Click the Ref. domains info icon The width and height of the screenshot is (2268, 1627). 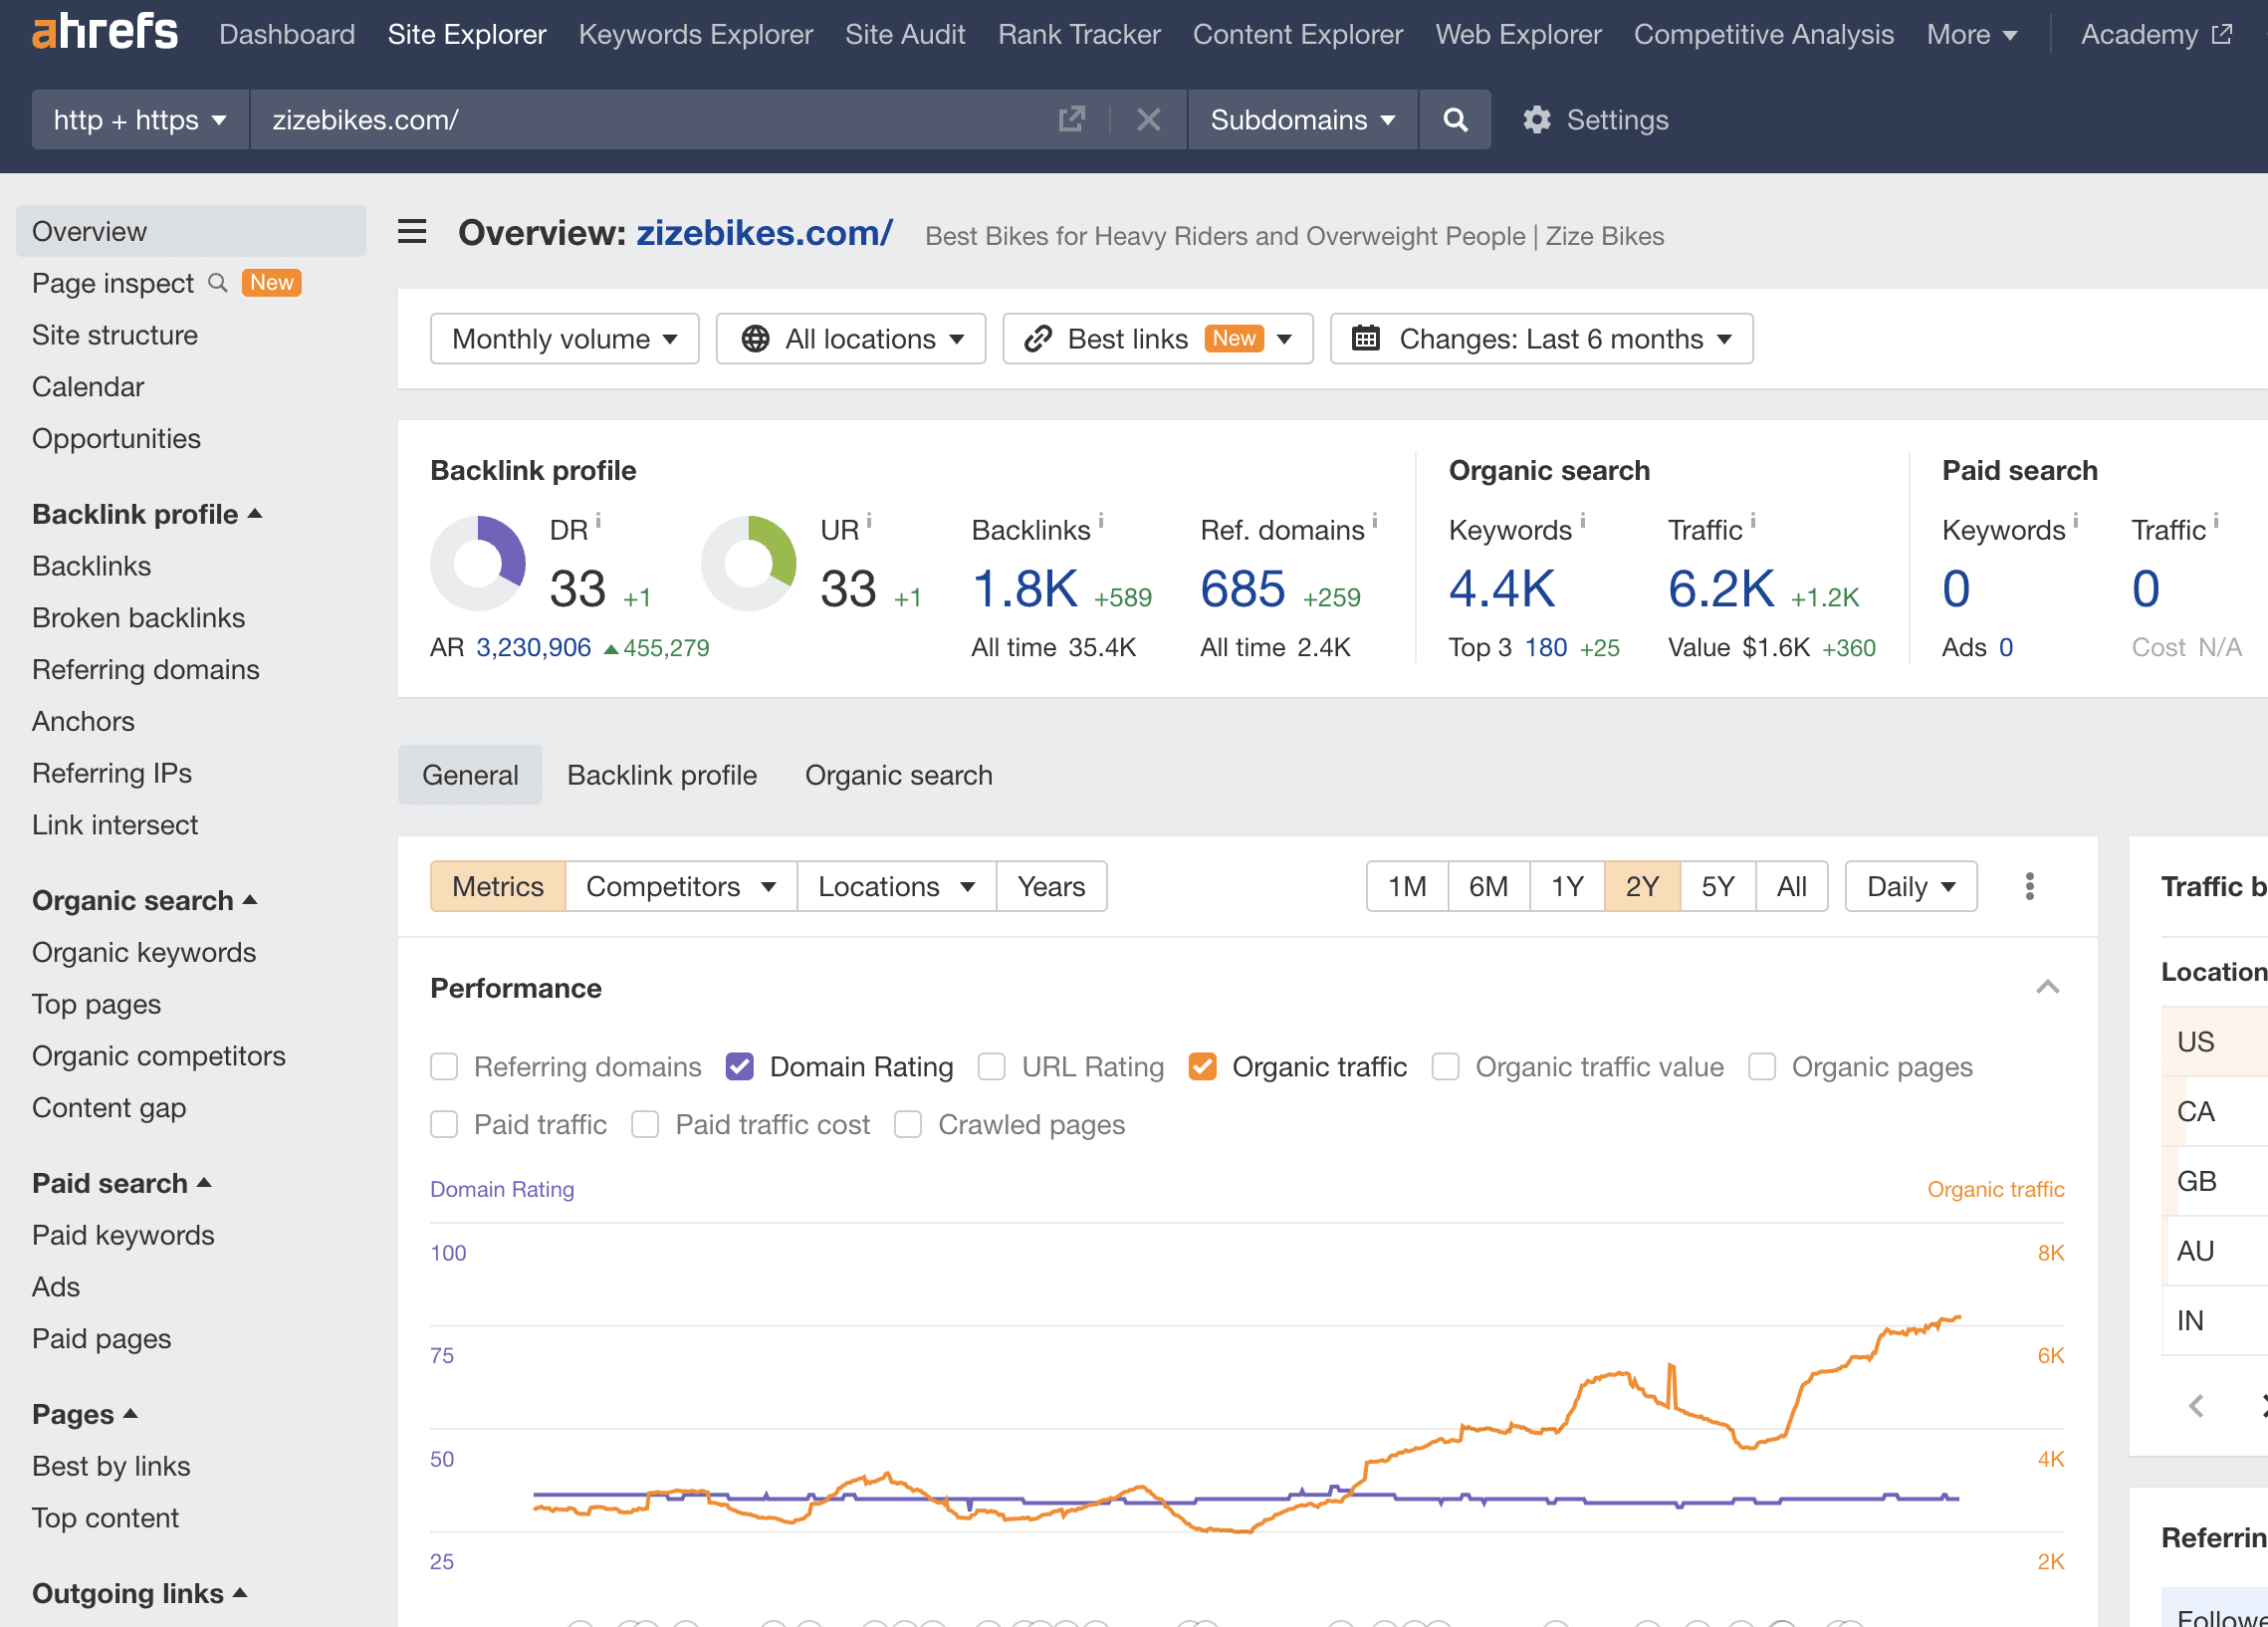[1375, 520]
